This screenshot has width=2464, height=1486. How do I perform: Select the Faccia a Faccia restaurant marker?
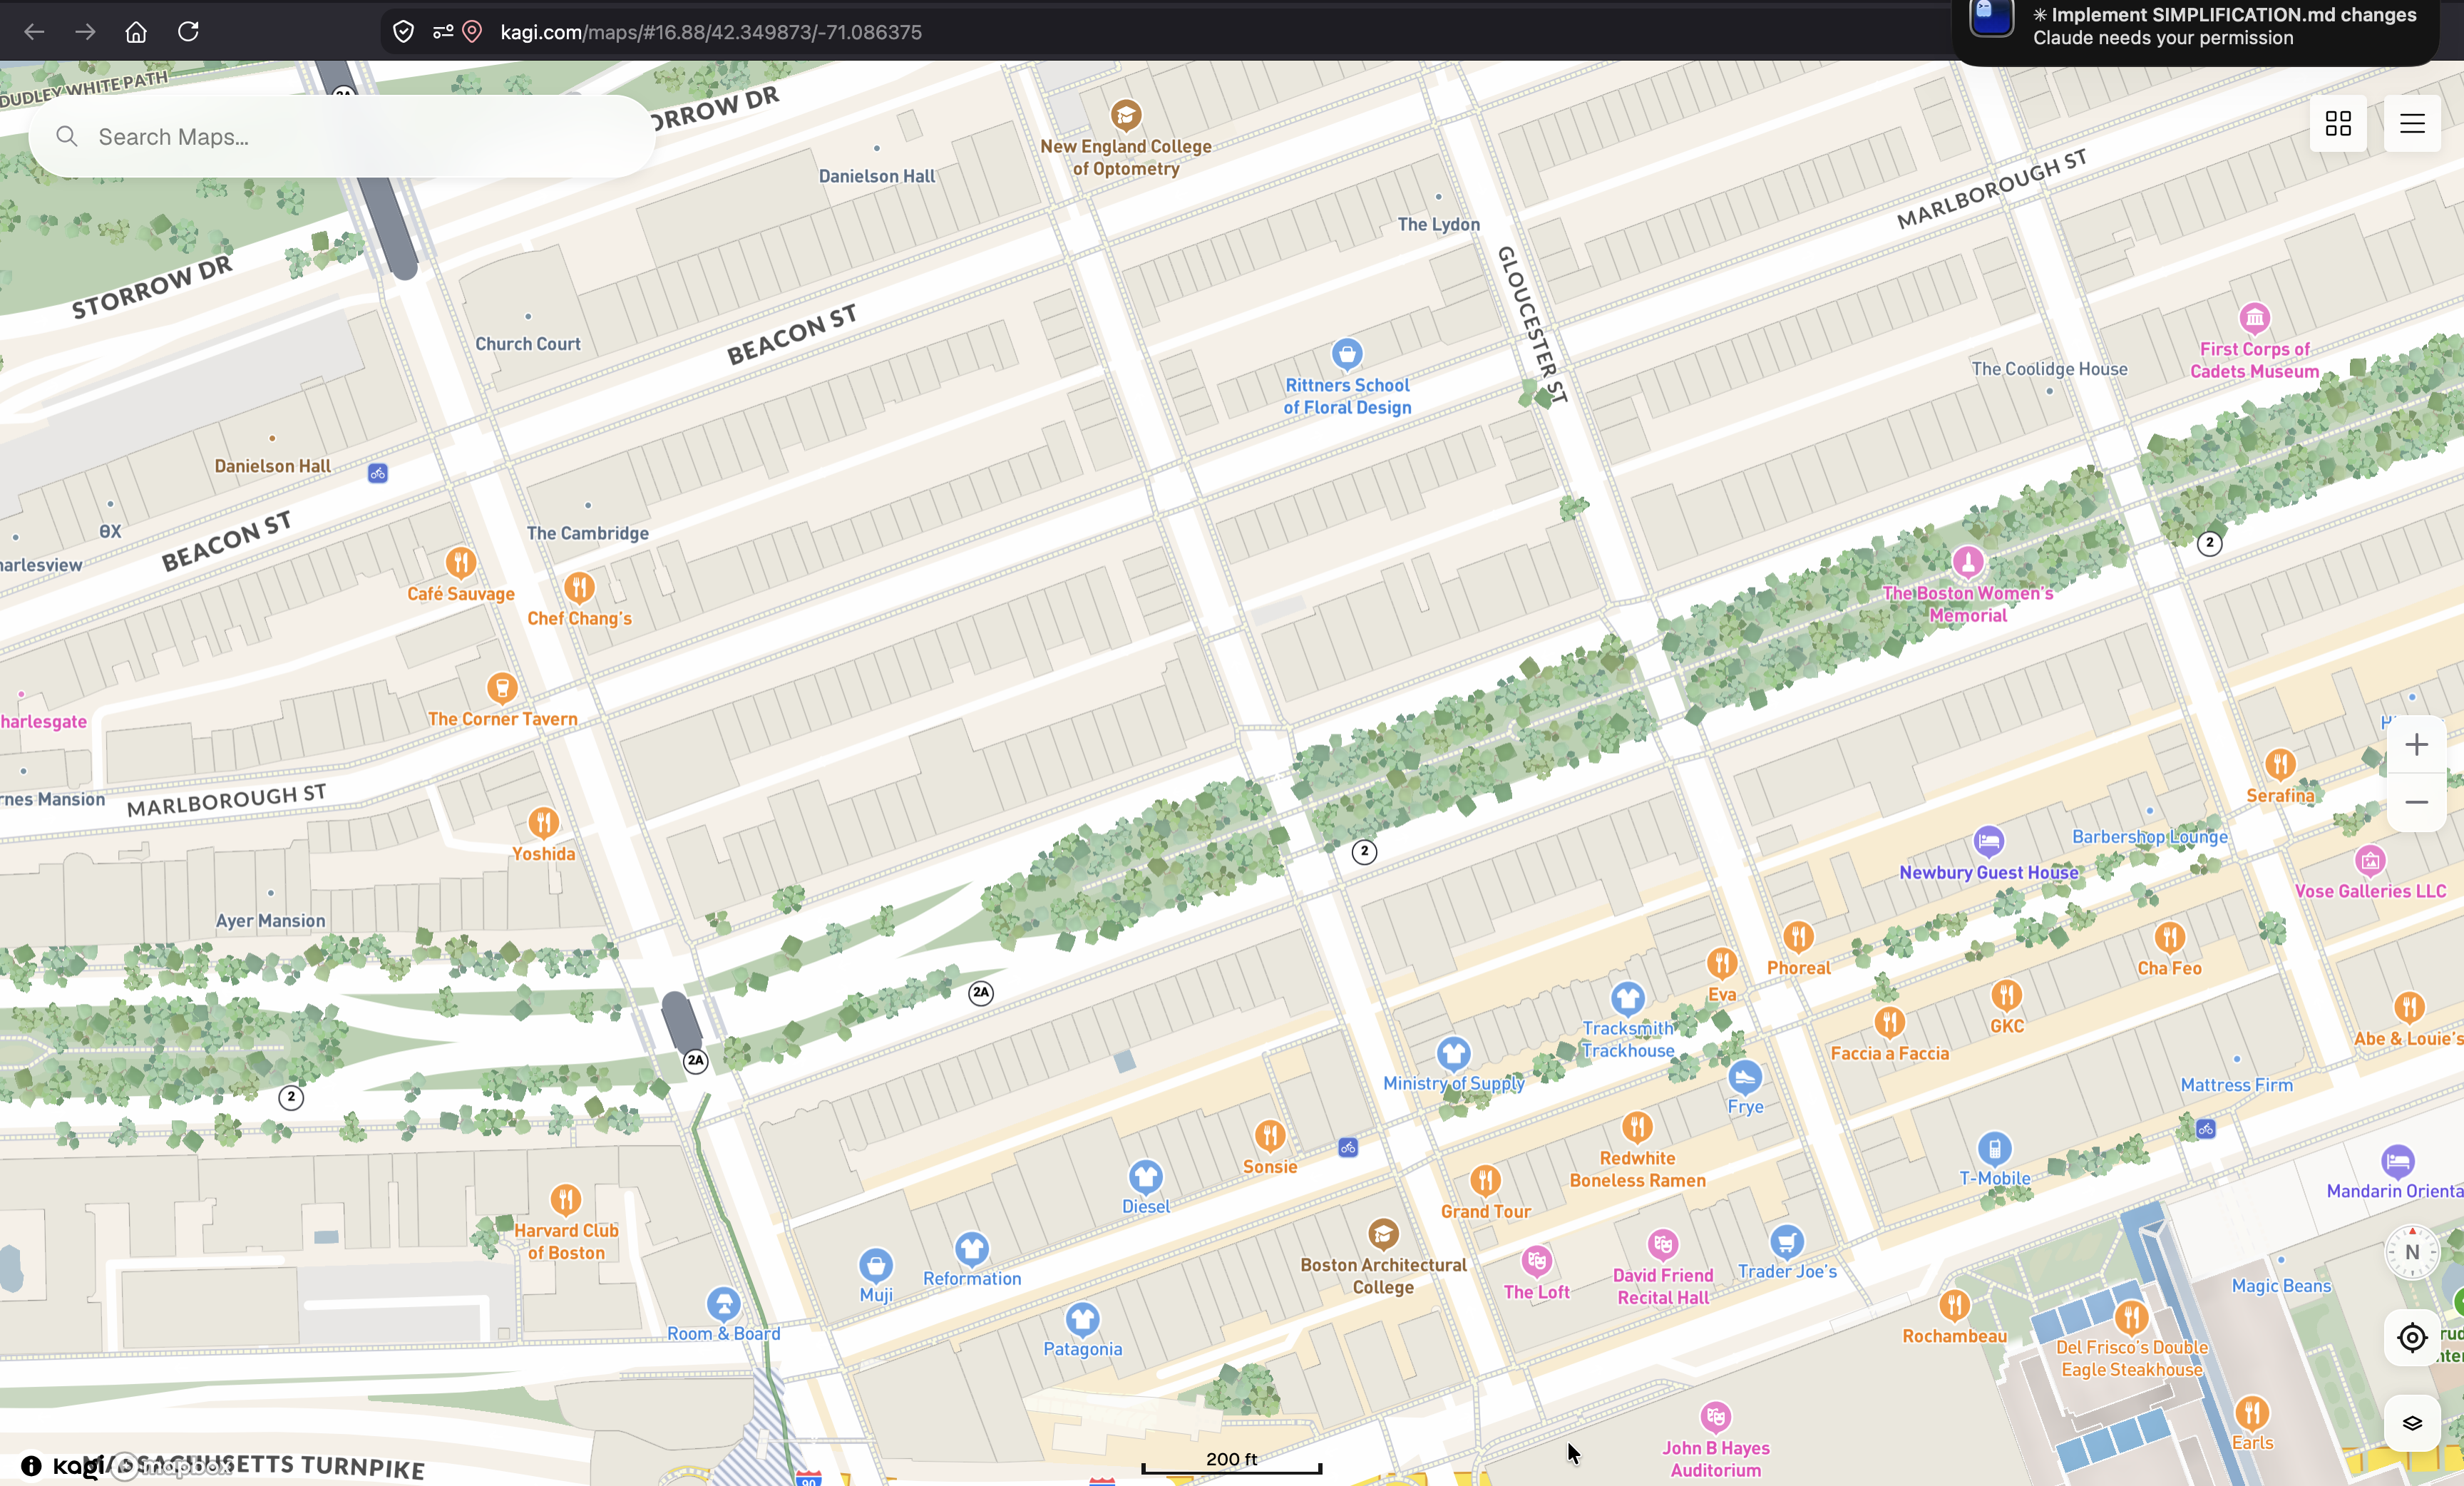(x=1889, y=1022)
